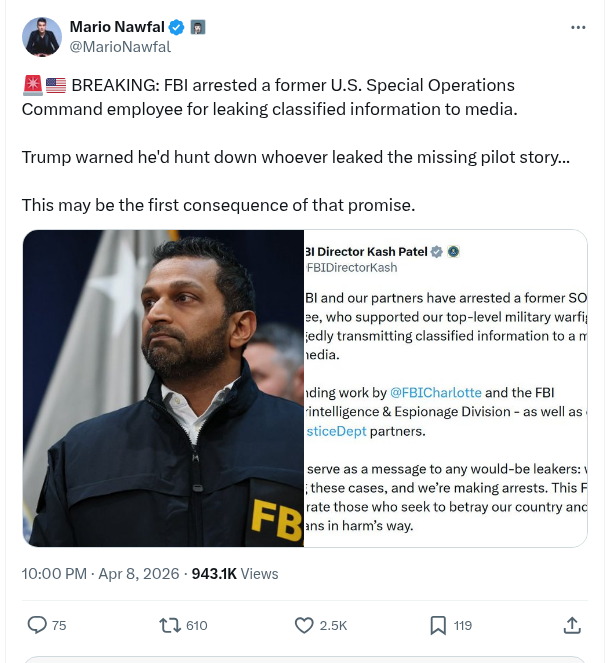The height and width of the screenshot is (663, 608).
Task: Click Mario Nawfal's blue verified badge
Action: tap(176, 27)
